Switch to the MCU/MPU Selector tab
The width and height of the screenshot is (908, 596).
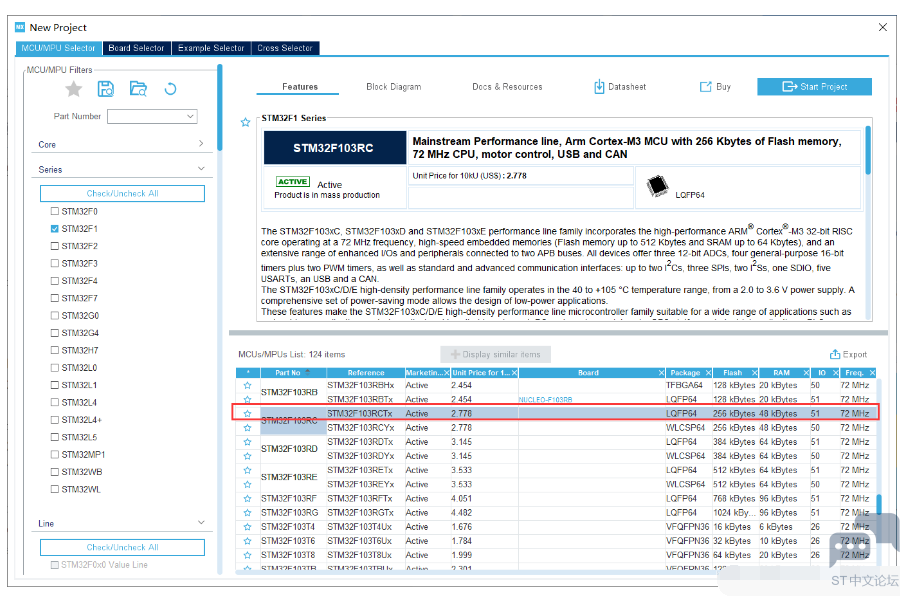(x=58, y=48)
